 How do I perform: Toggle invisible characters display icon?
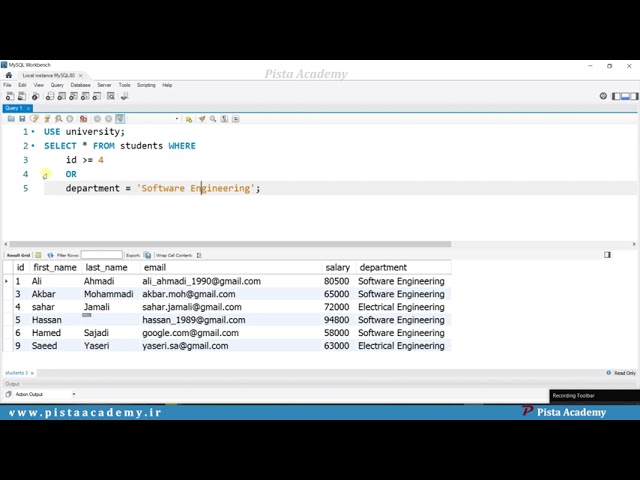(x=224, y=119)
